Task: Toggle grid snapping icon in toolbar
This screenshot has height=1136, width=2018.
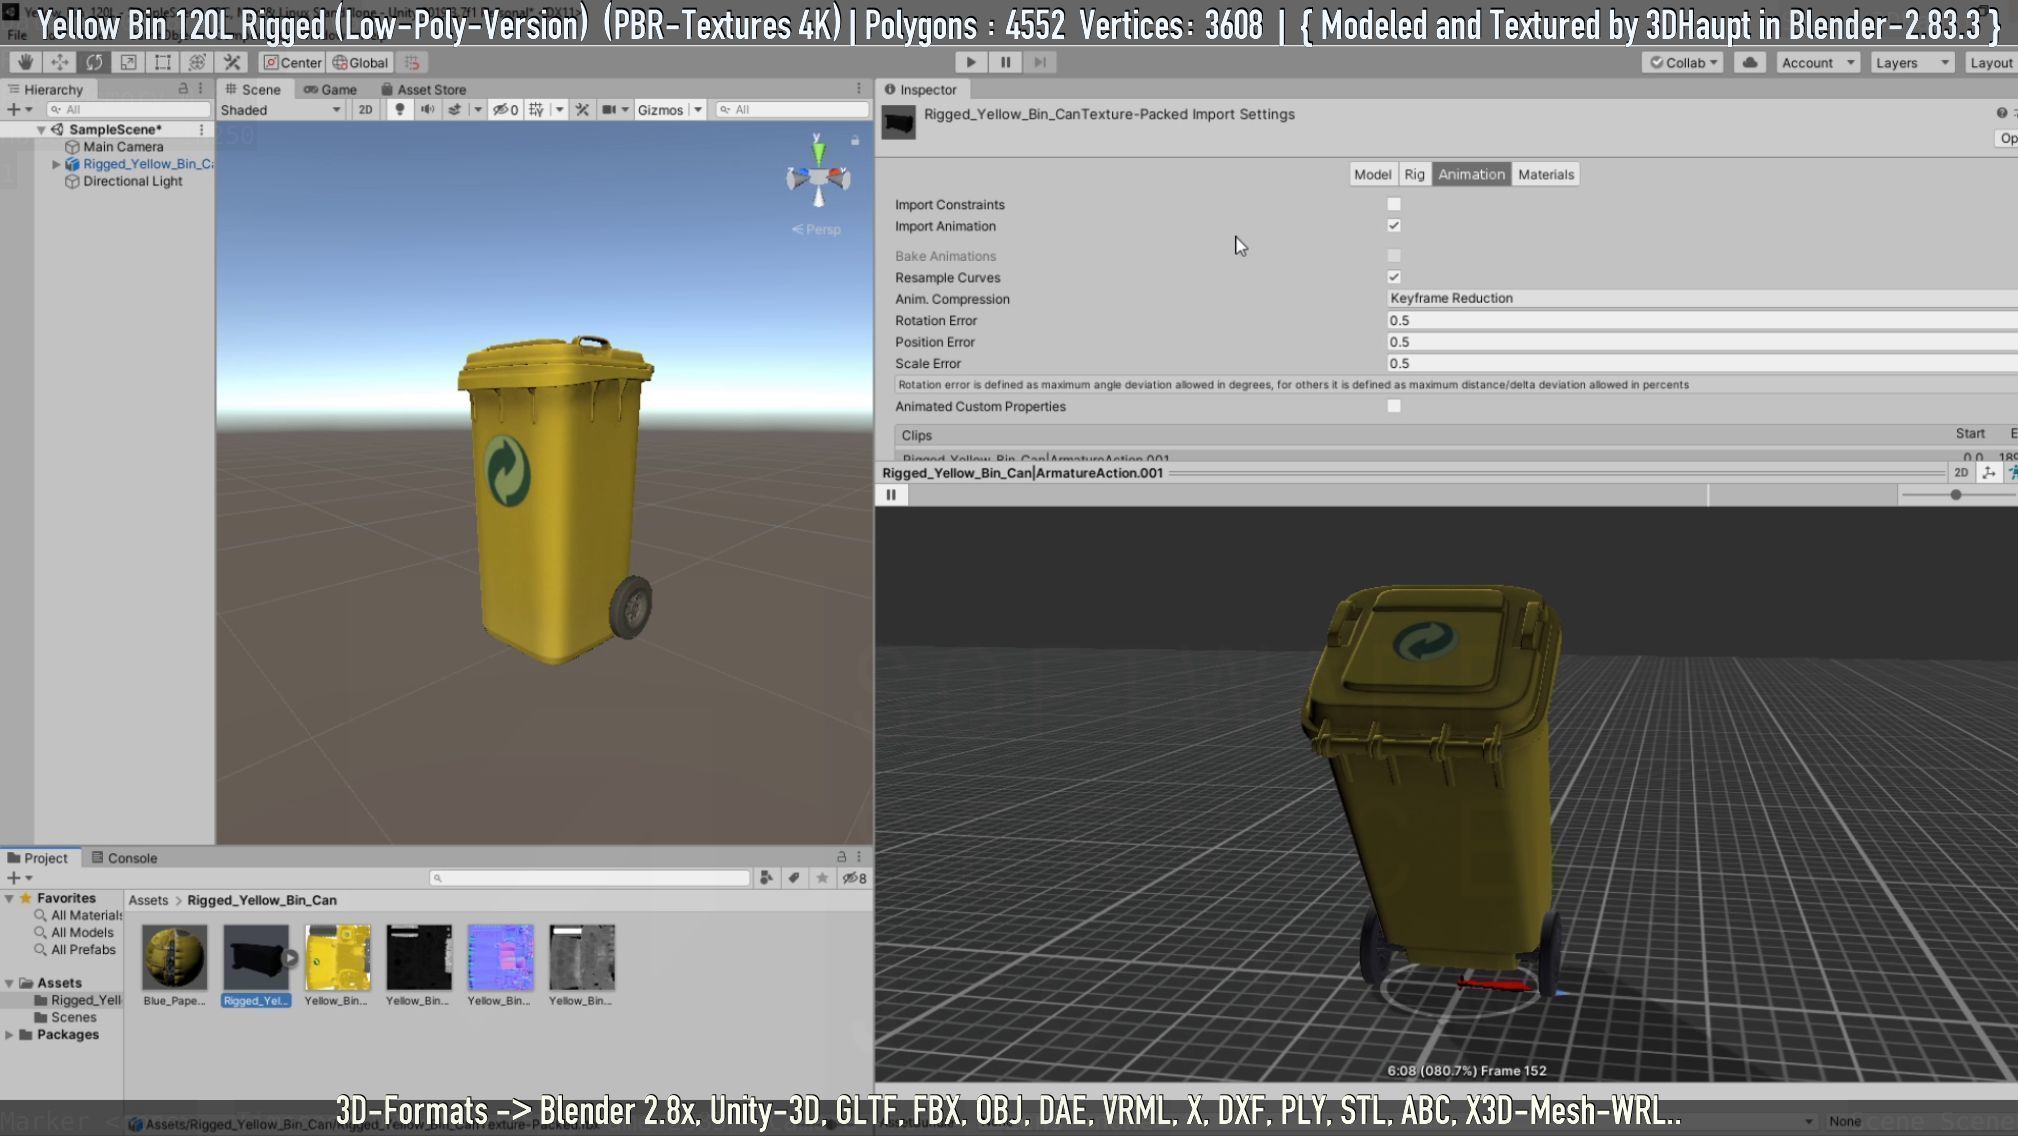Action: coord(412,62)
